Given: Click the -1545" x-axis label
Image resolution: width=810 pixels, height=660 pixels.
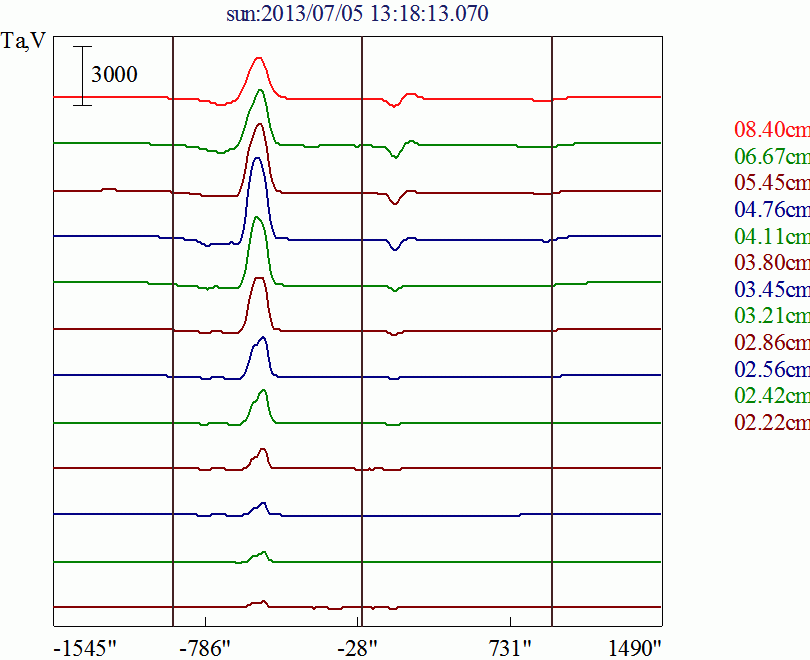Looking at the screenshot, I should point(85,648).
